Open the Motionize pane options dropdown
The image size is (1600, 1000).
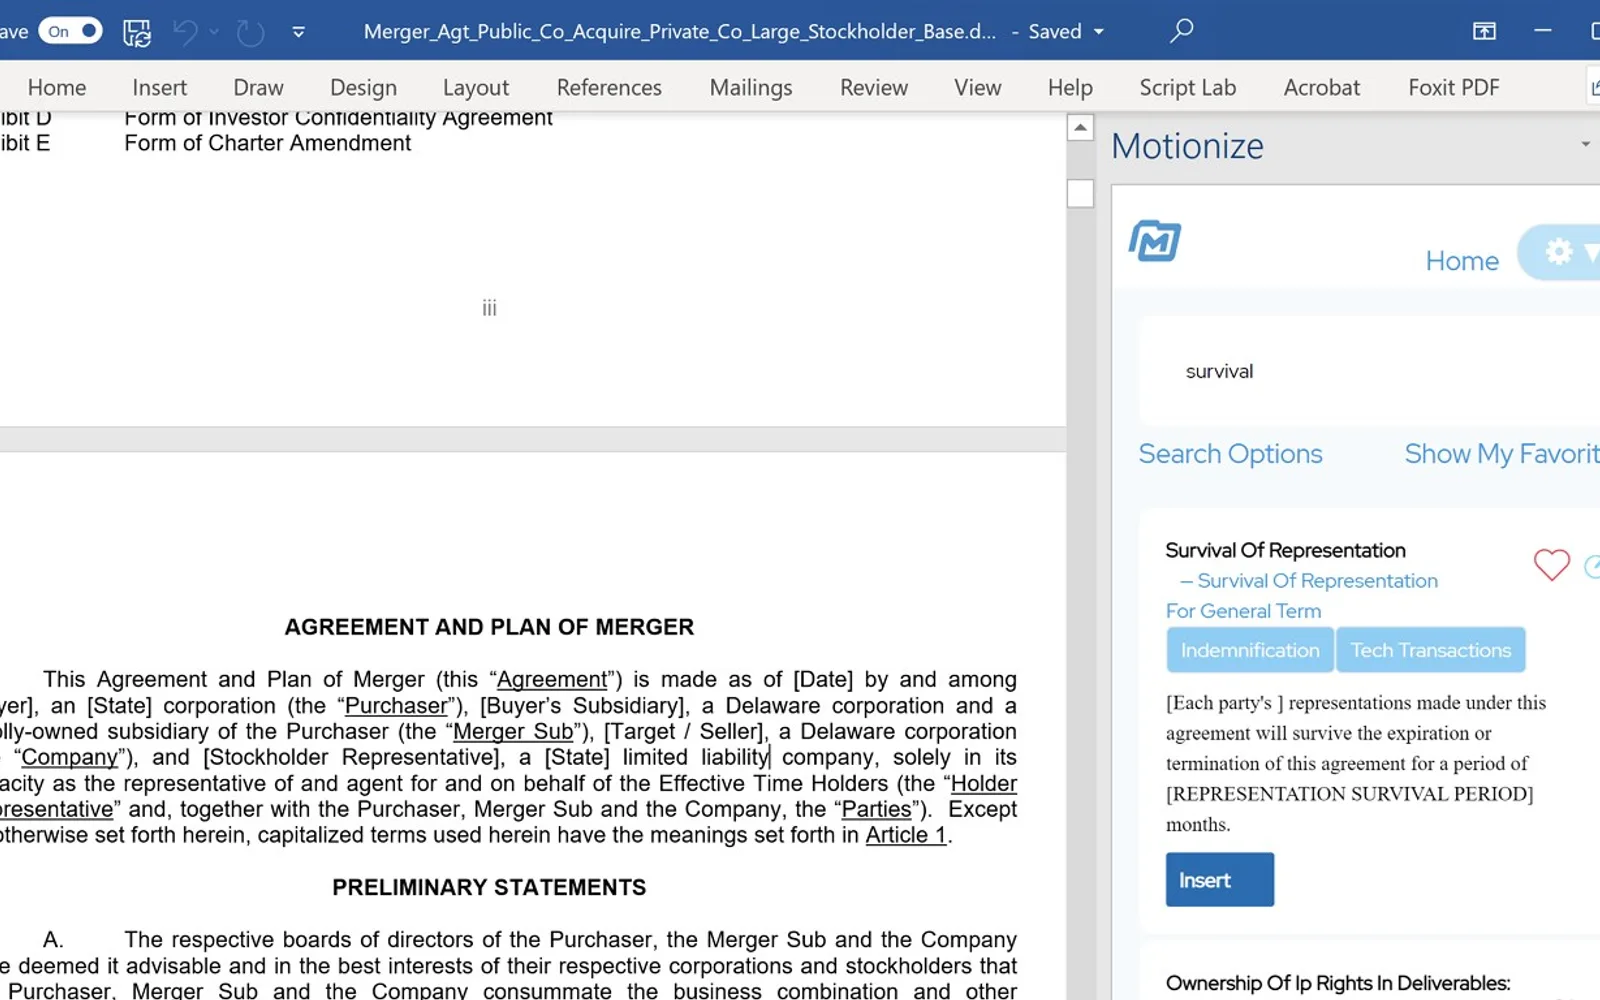click(1585, 145)
